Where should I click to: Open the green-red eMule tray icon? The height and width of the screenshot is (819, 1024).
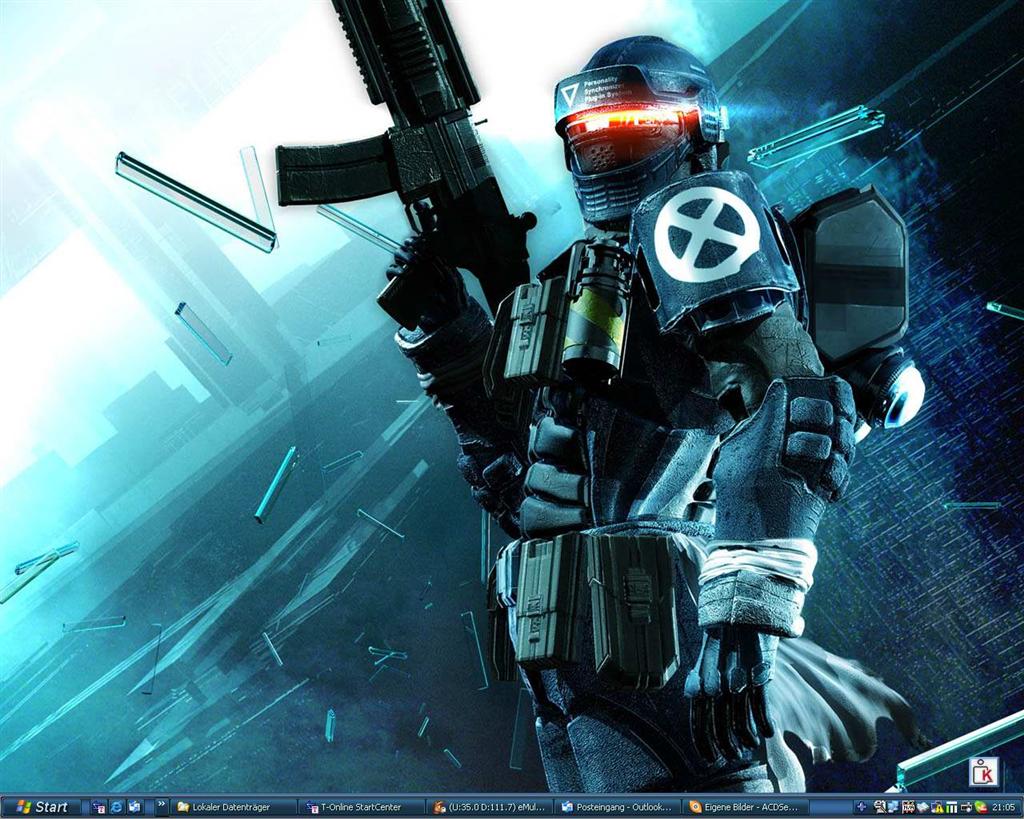tap(981, 808)
